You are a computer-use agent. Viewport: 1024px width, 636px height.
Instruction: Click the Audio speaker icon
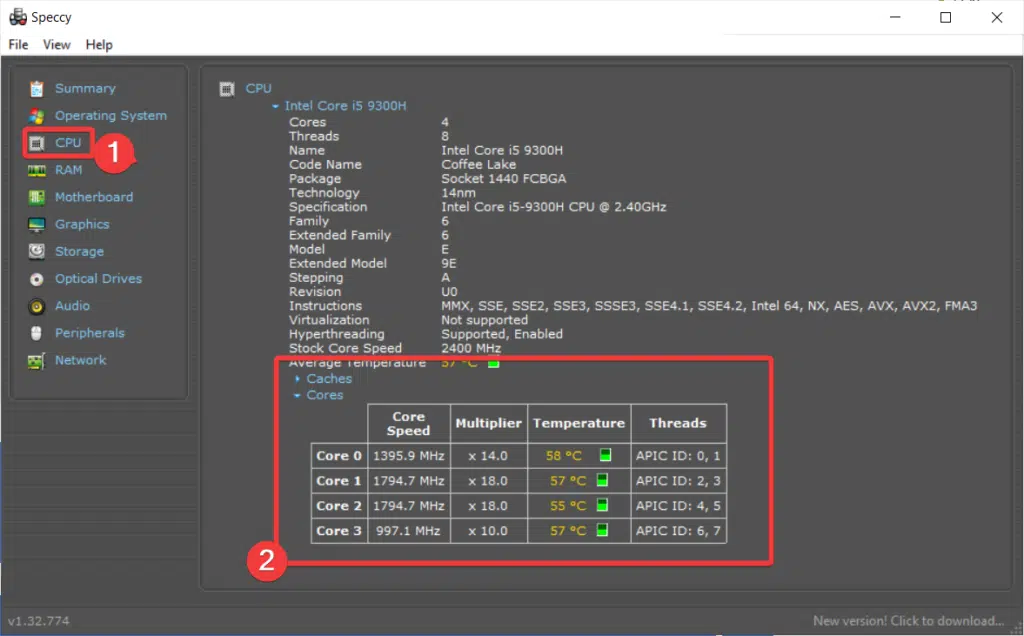pyautogui.click(x=37, y=306)
